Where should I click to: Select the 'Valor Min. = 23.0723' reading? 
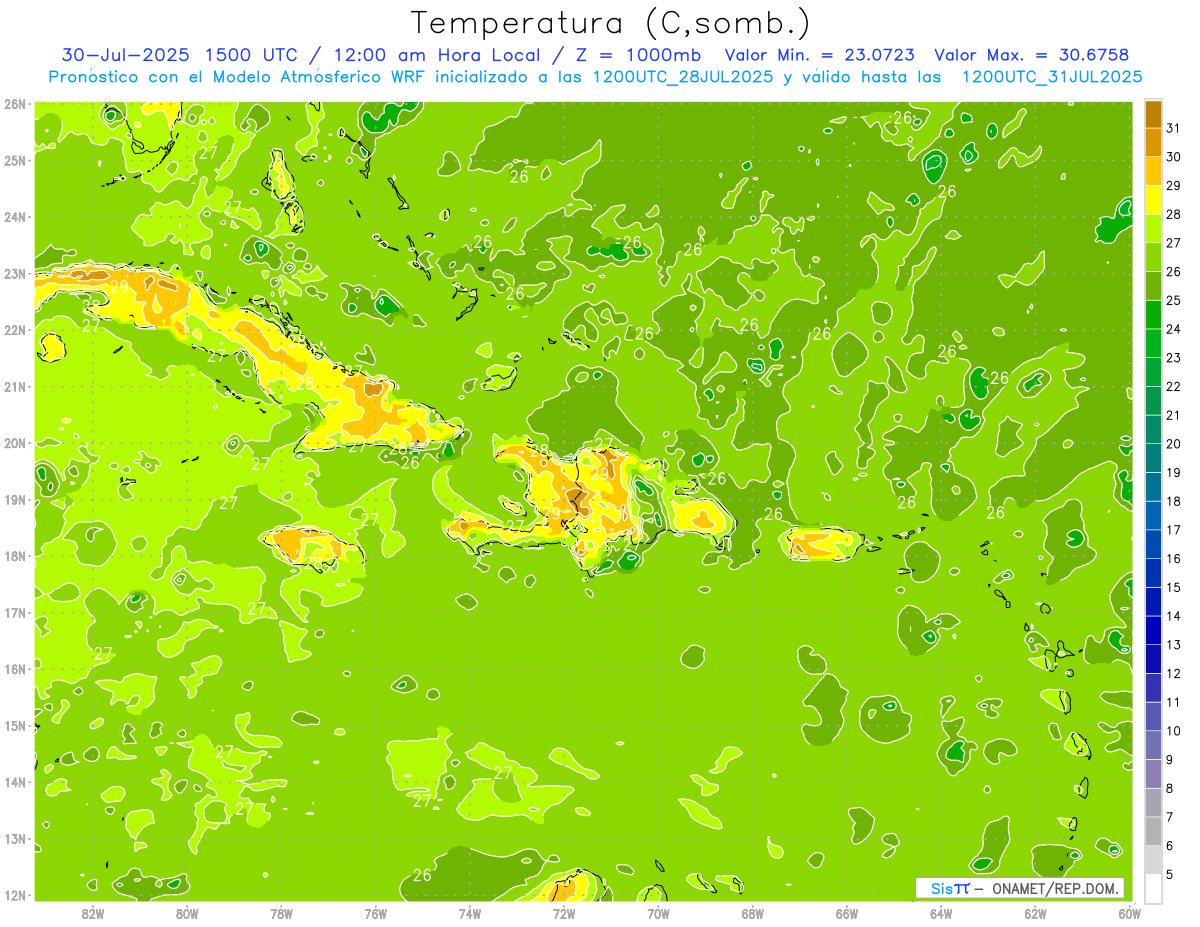[819, 55]
